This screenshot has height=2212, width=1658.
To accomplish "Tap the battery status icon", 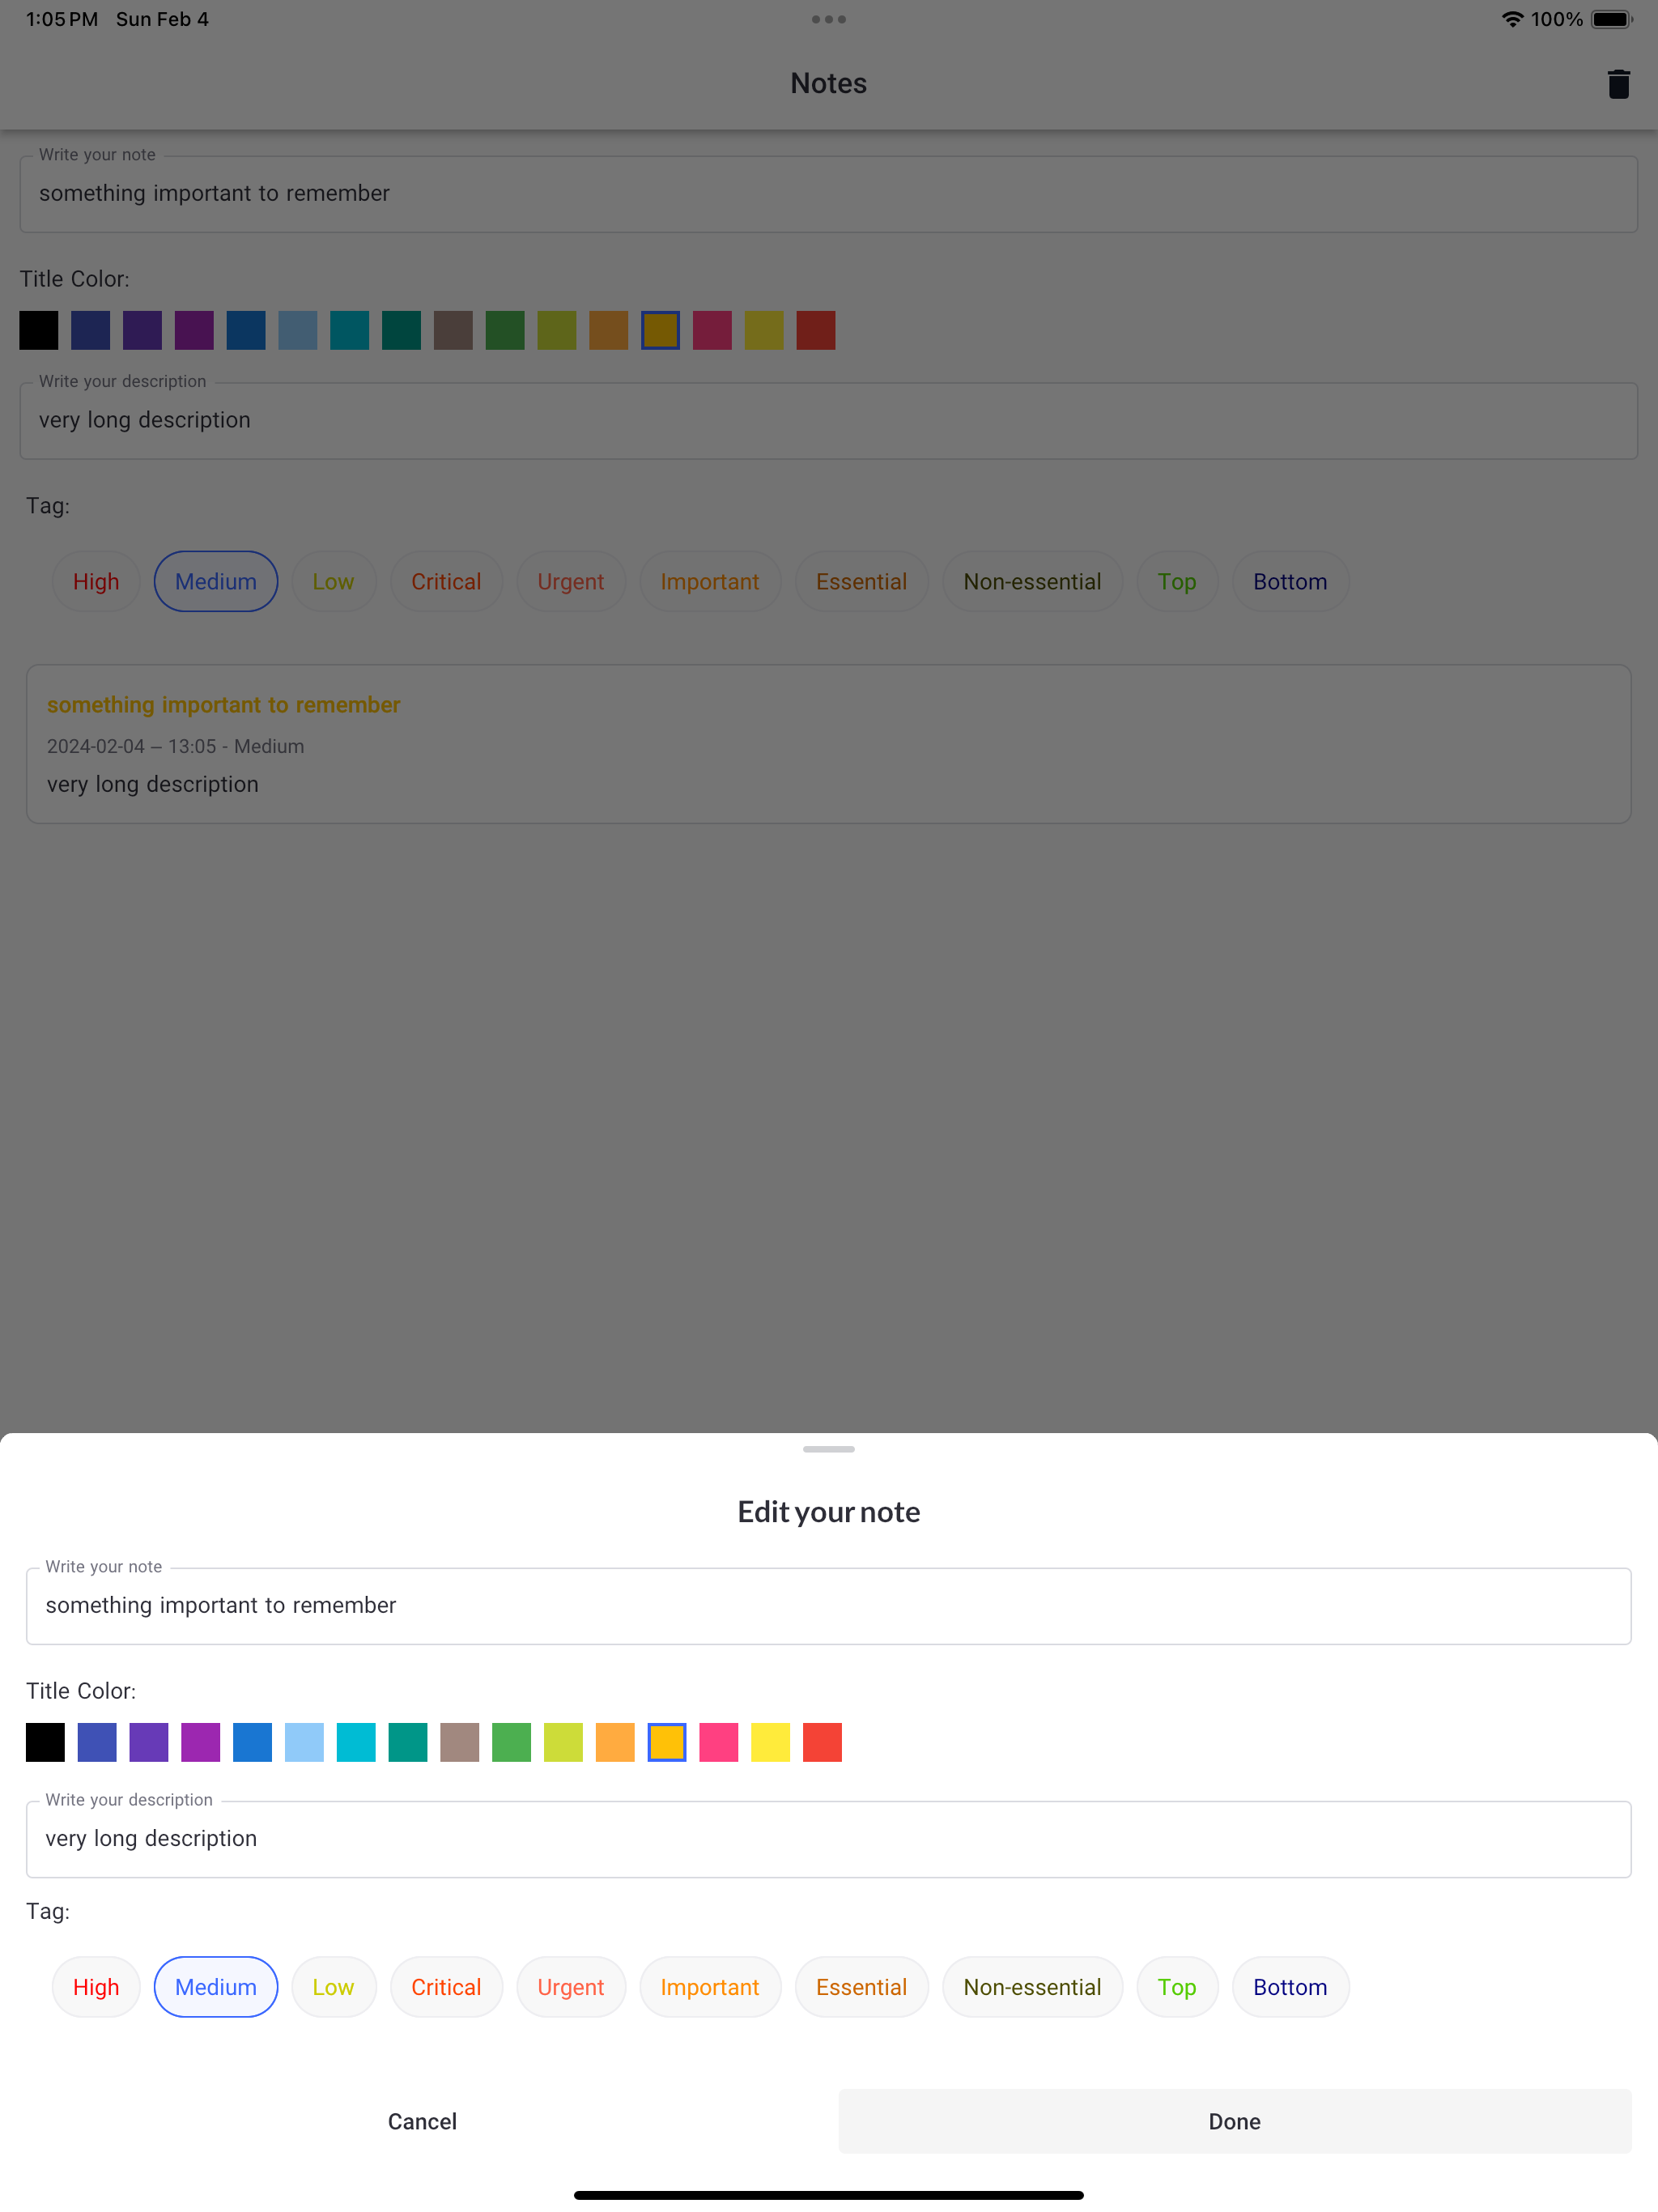I will tap(1612, 19).
